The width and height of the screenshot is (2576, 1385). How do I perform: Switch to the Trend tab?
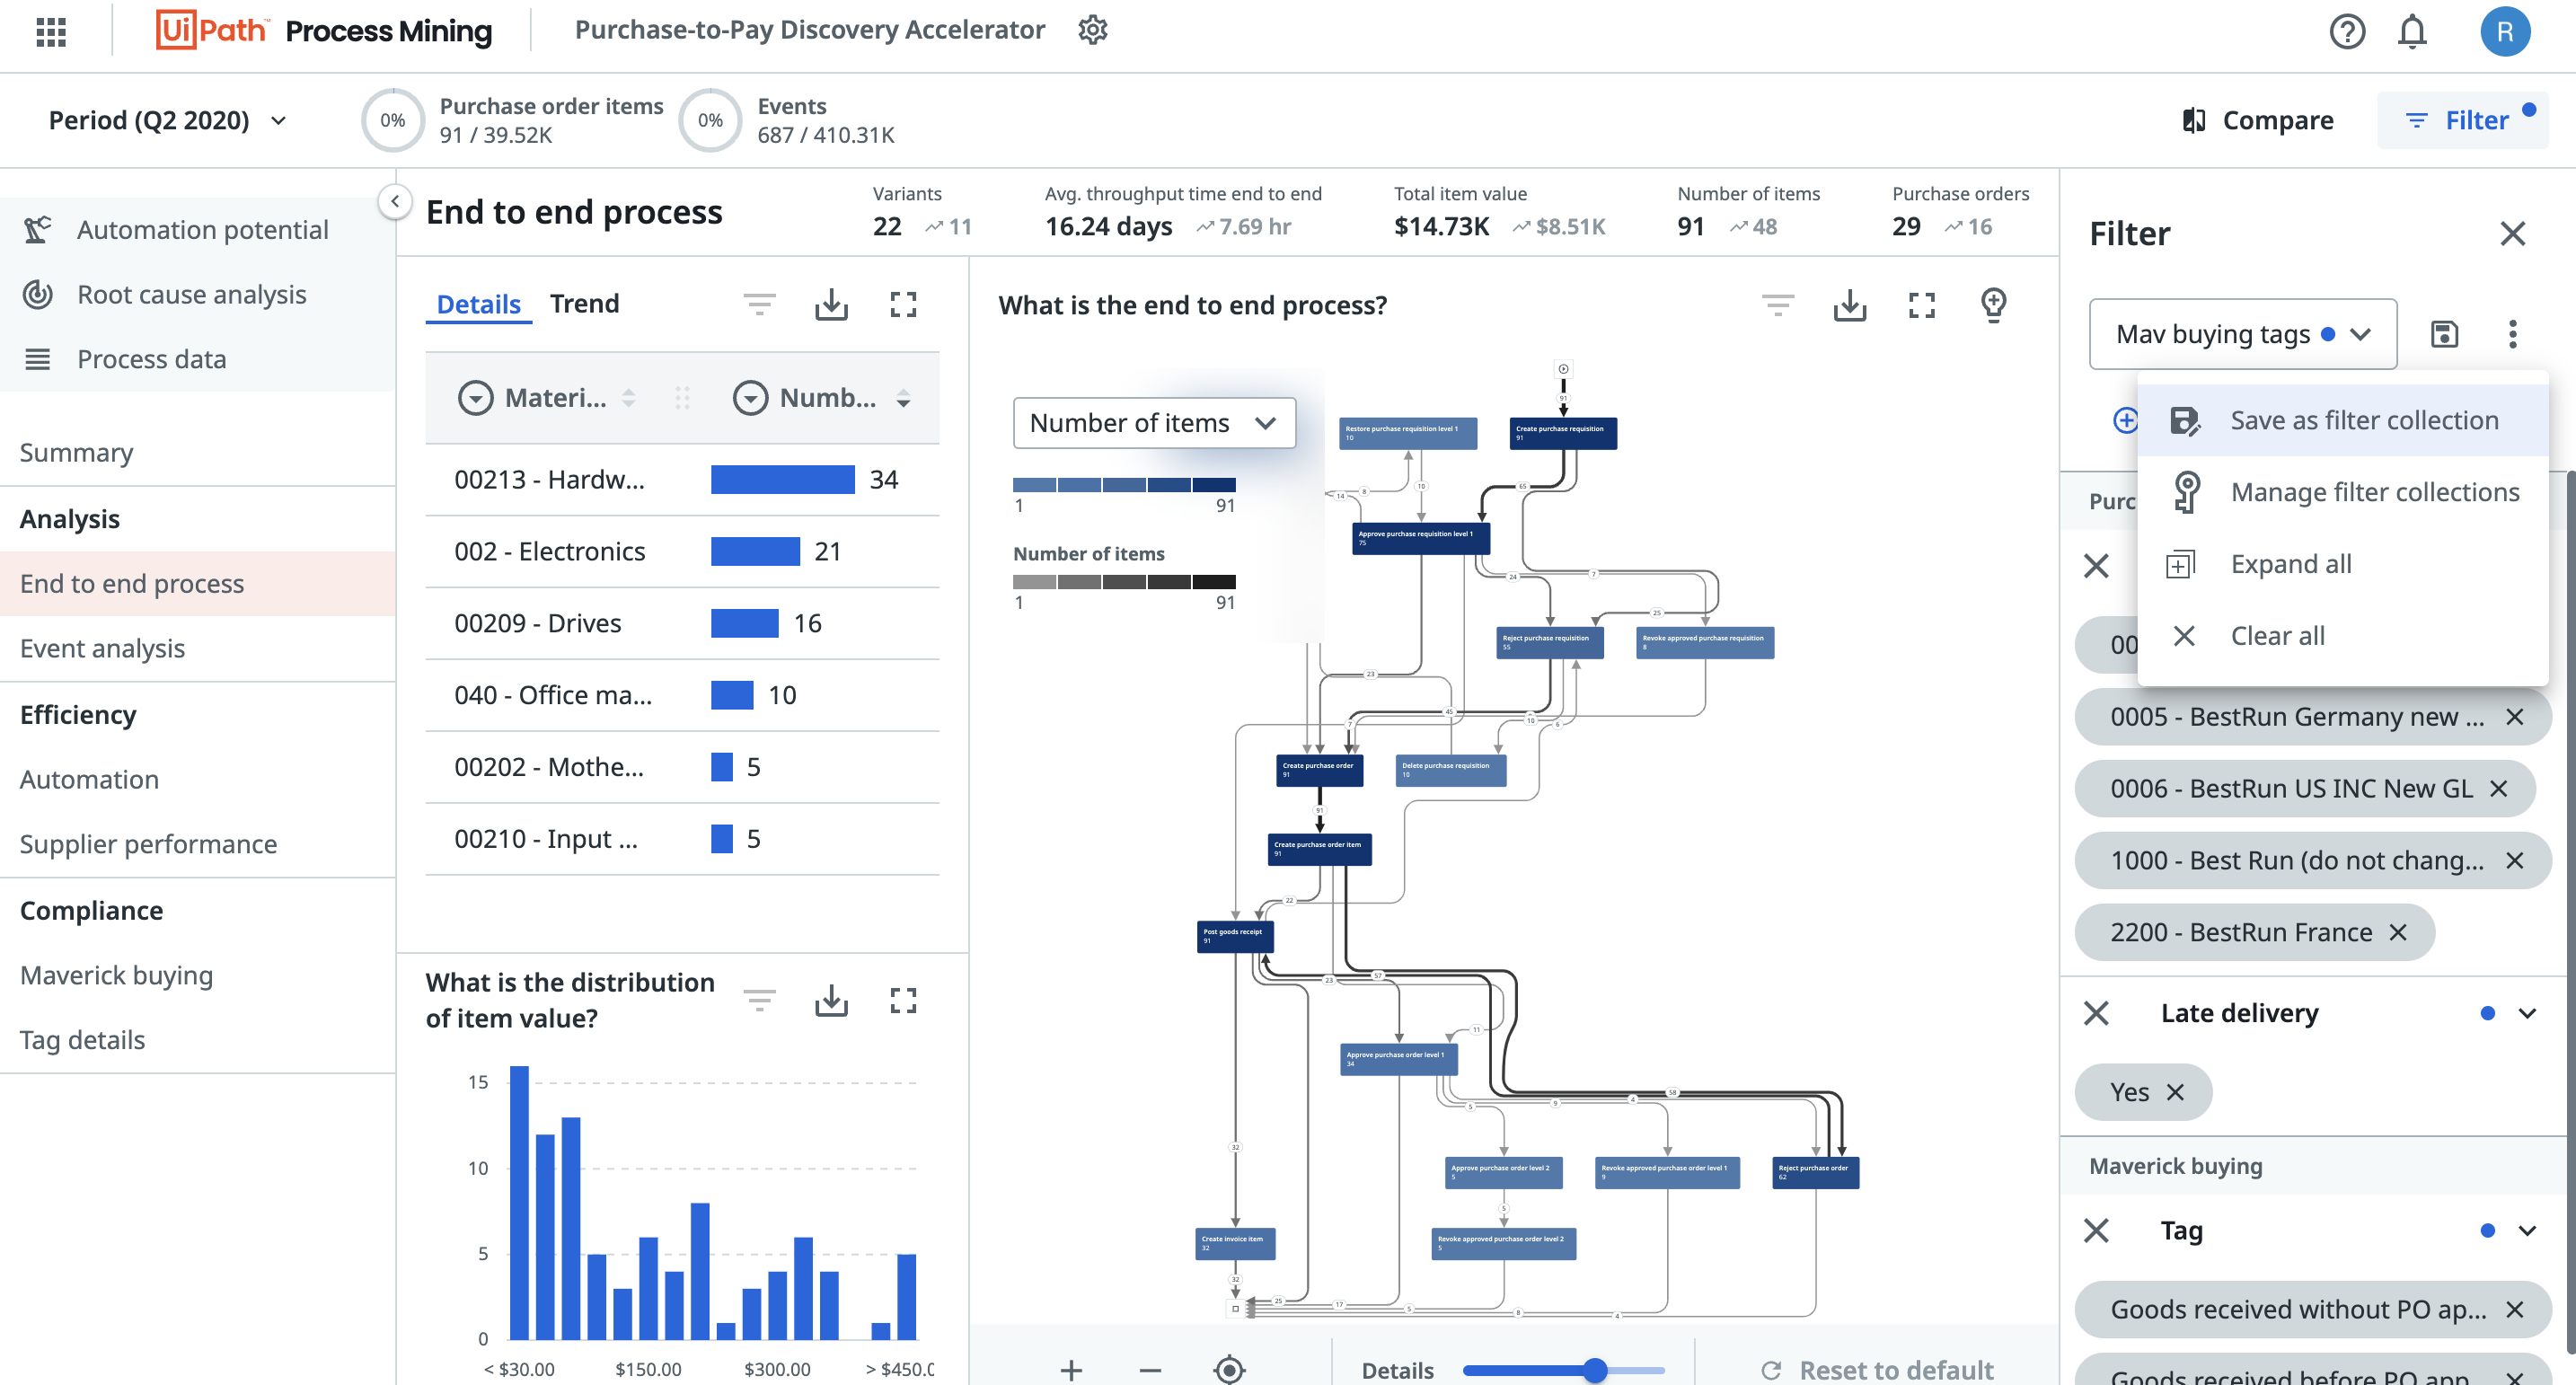(585, 304)
